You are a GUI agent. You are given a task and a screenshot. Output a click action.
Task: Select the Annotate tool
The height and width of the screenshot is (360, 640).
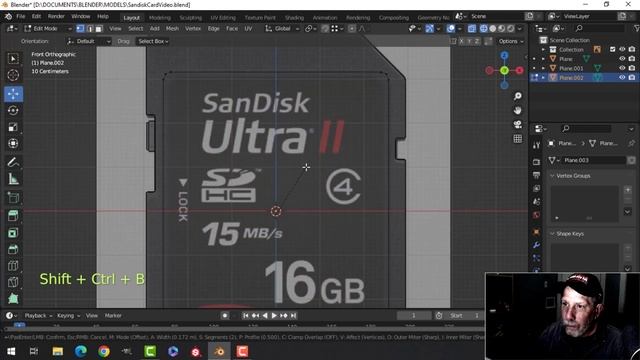tap(13, 162)
